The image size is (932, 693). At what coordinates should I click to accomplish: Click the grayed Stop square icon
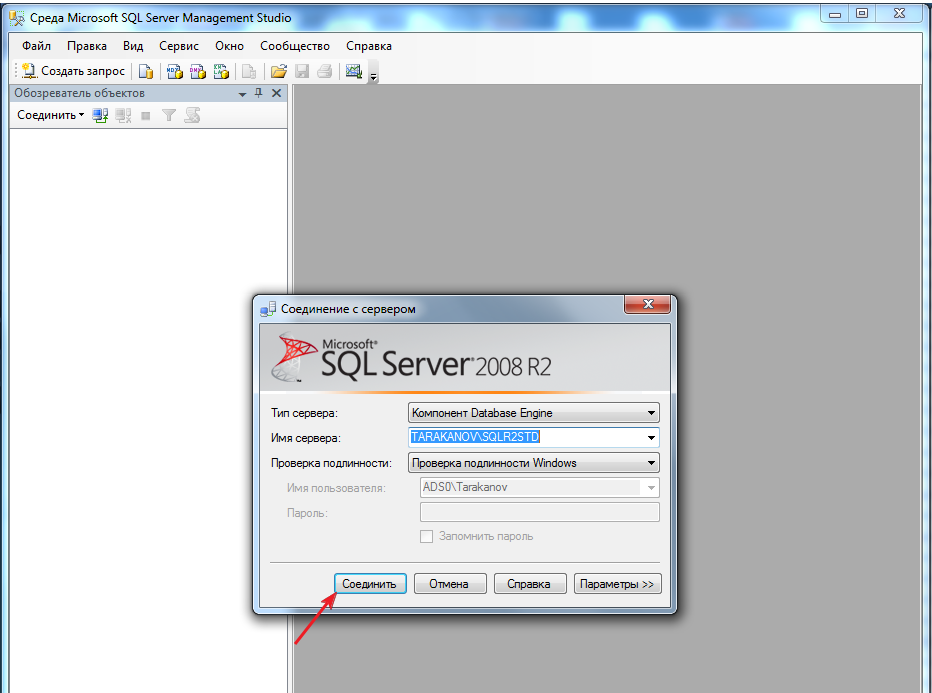[146, 116]
